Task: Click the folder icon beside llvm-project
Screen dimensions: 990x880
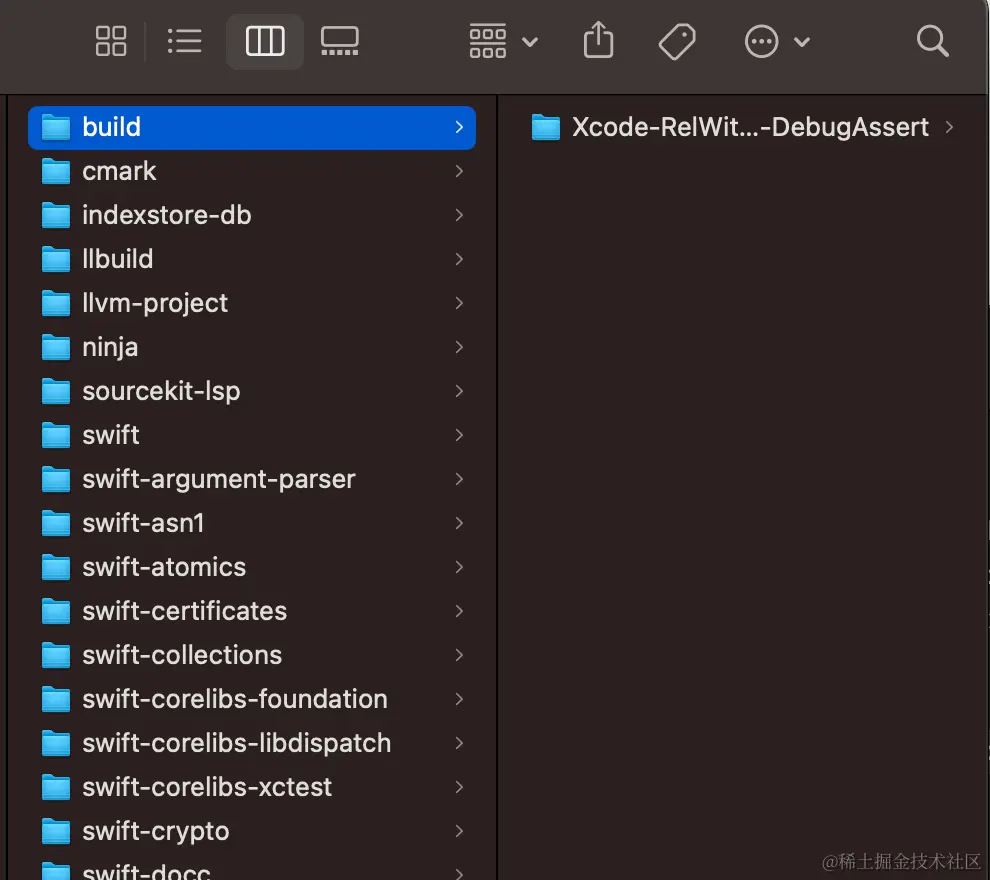Action: click(x=56, y=304)
